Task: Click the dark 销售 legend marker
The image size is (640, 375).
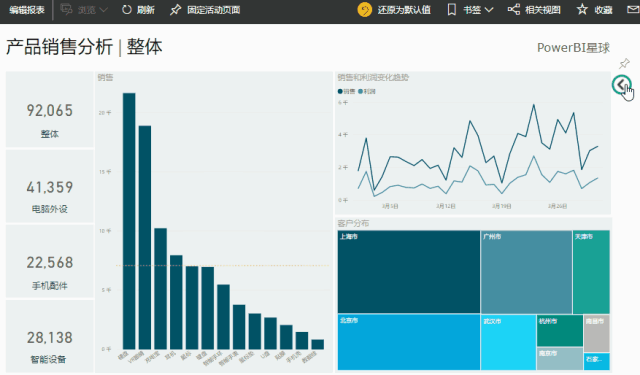Action: (340, 91)
